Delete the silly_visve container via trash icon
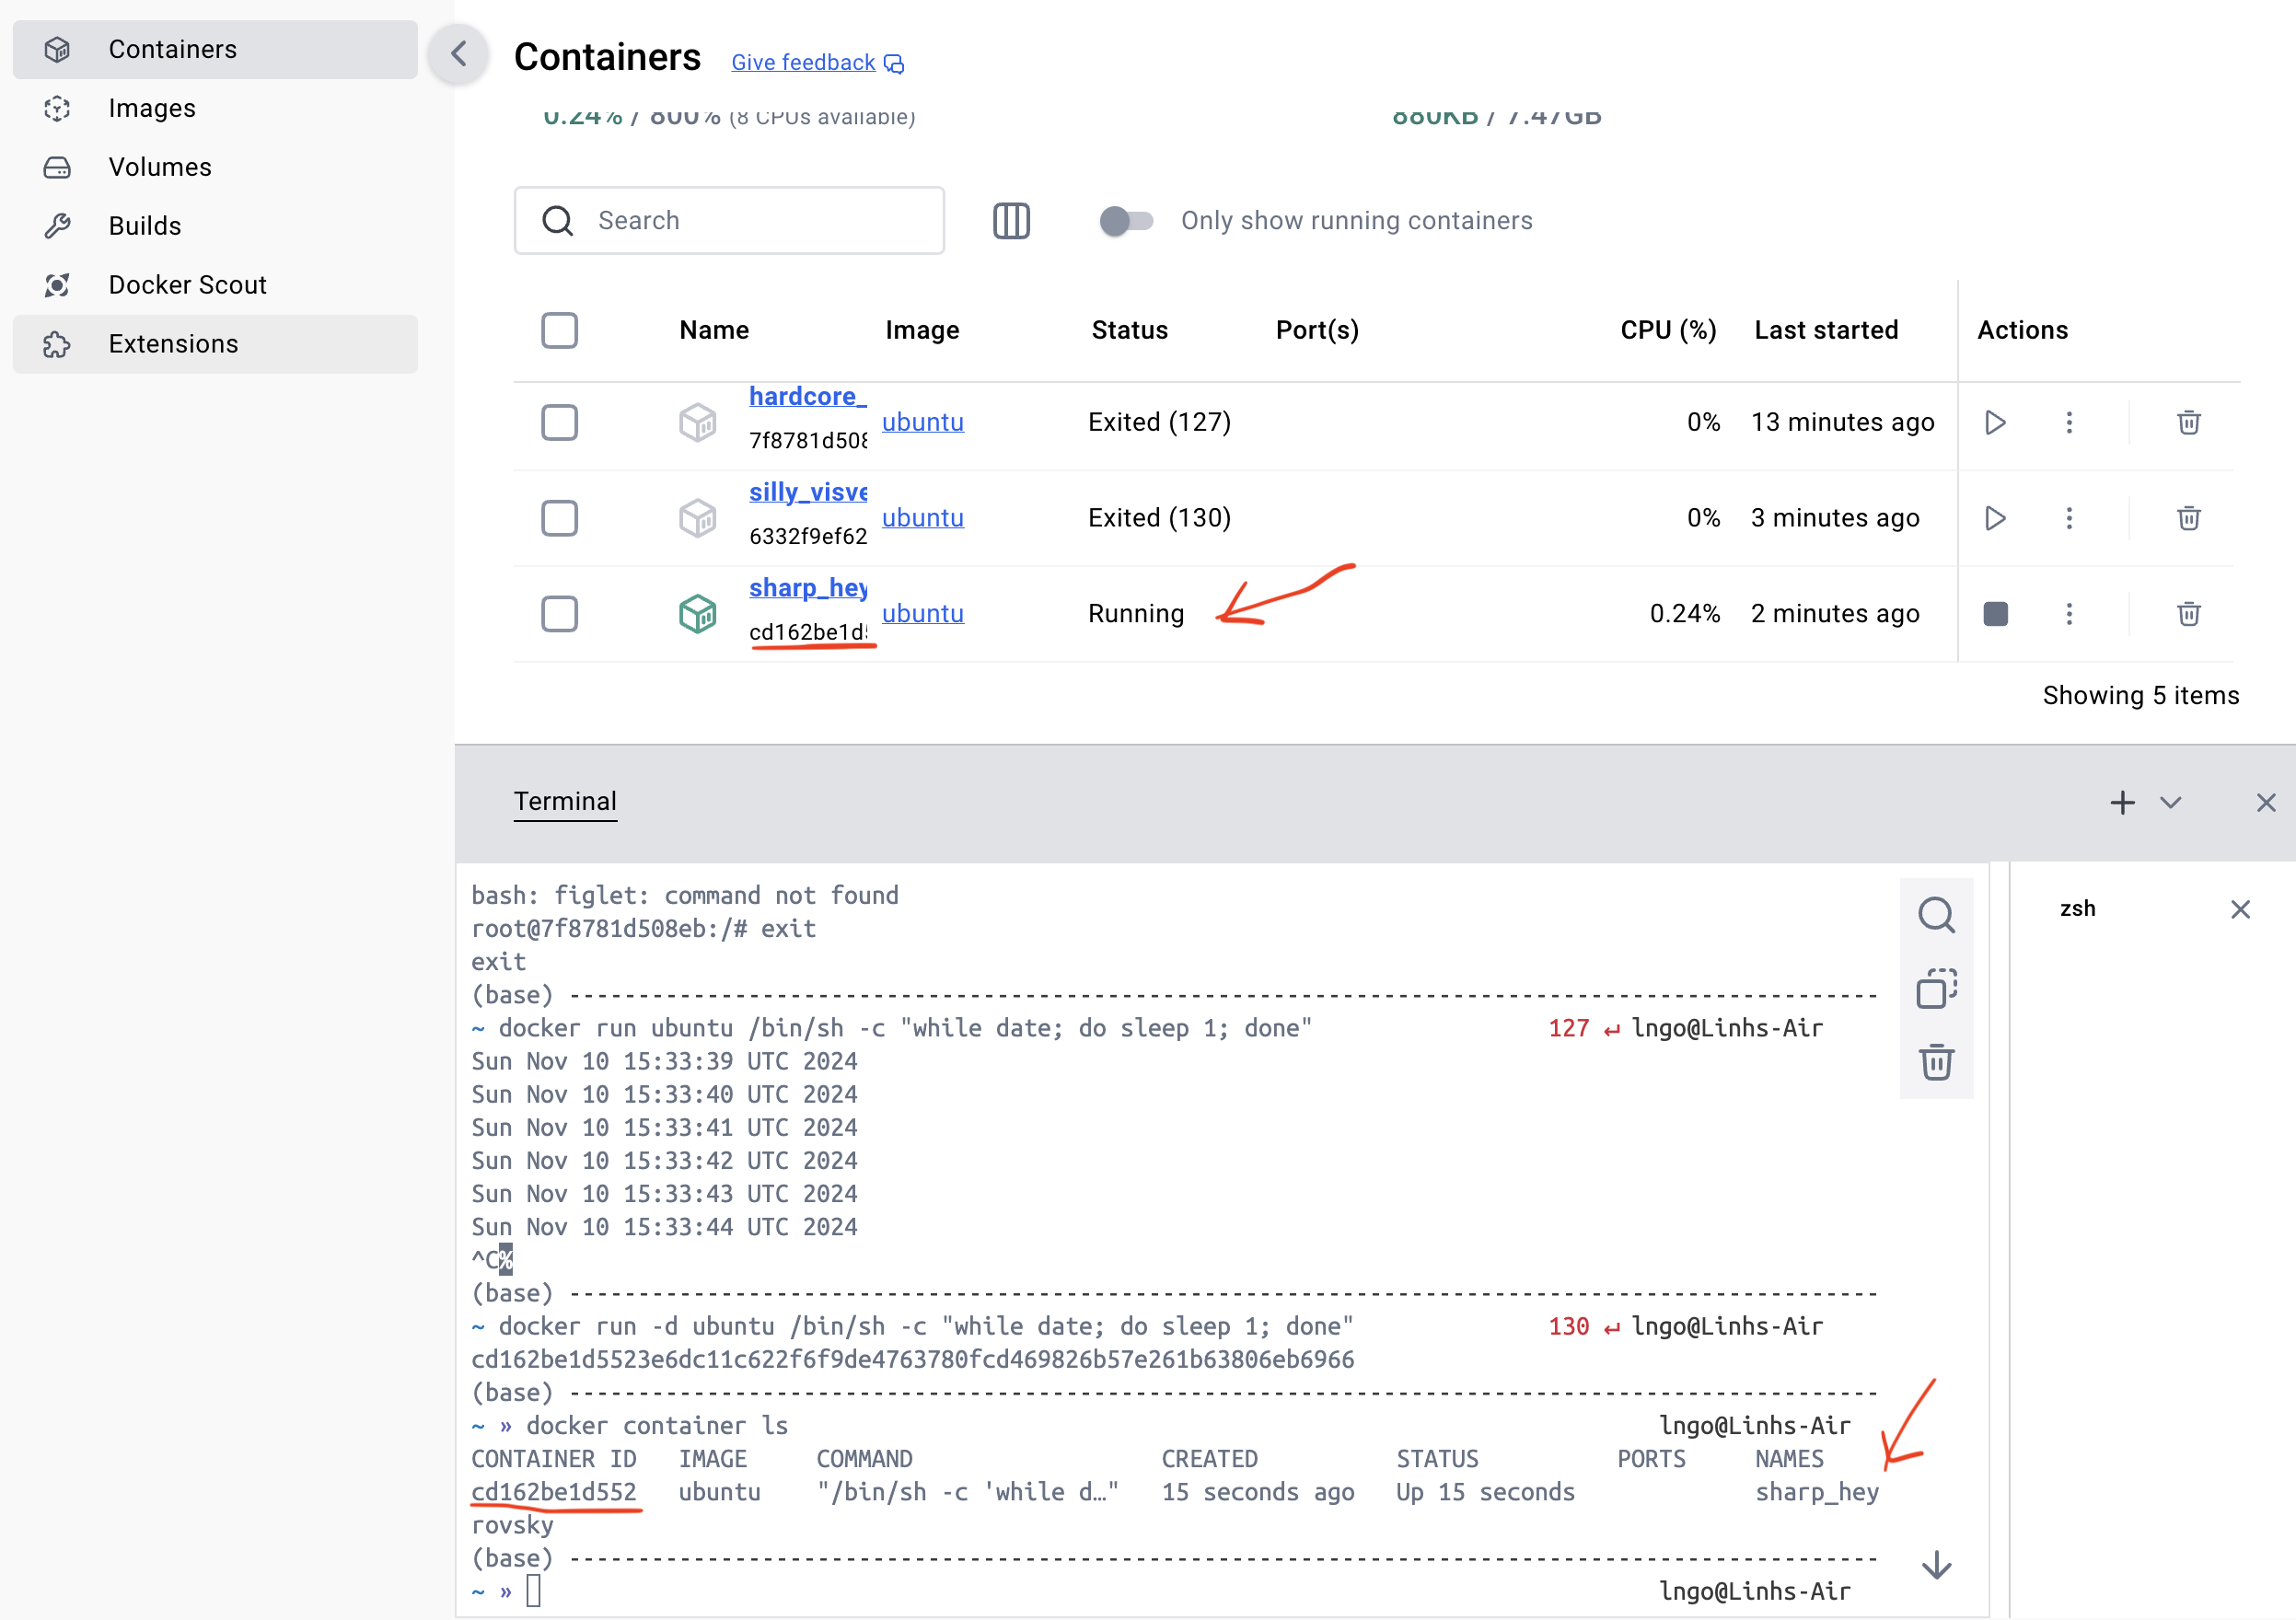The height and width of the screenshot is (1620, 2296). pos(2188,518)
